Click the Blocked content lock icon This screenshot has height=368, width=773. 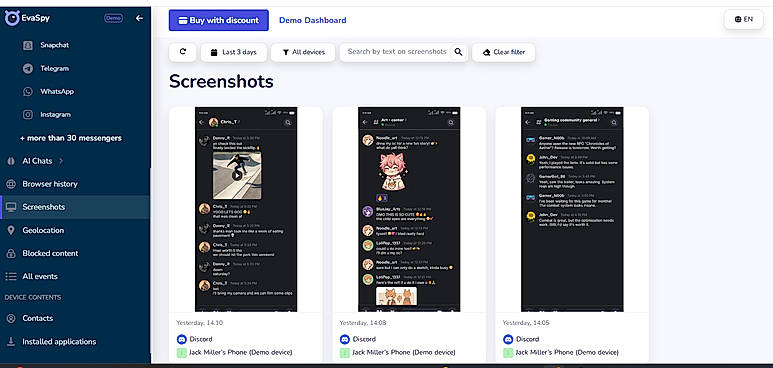pos(11,254)
